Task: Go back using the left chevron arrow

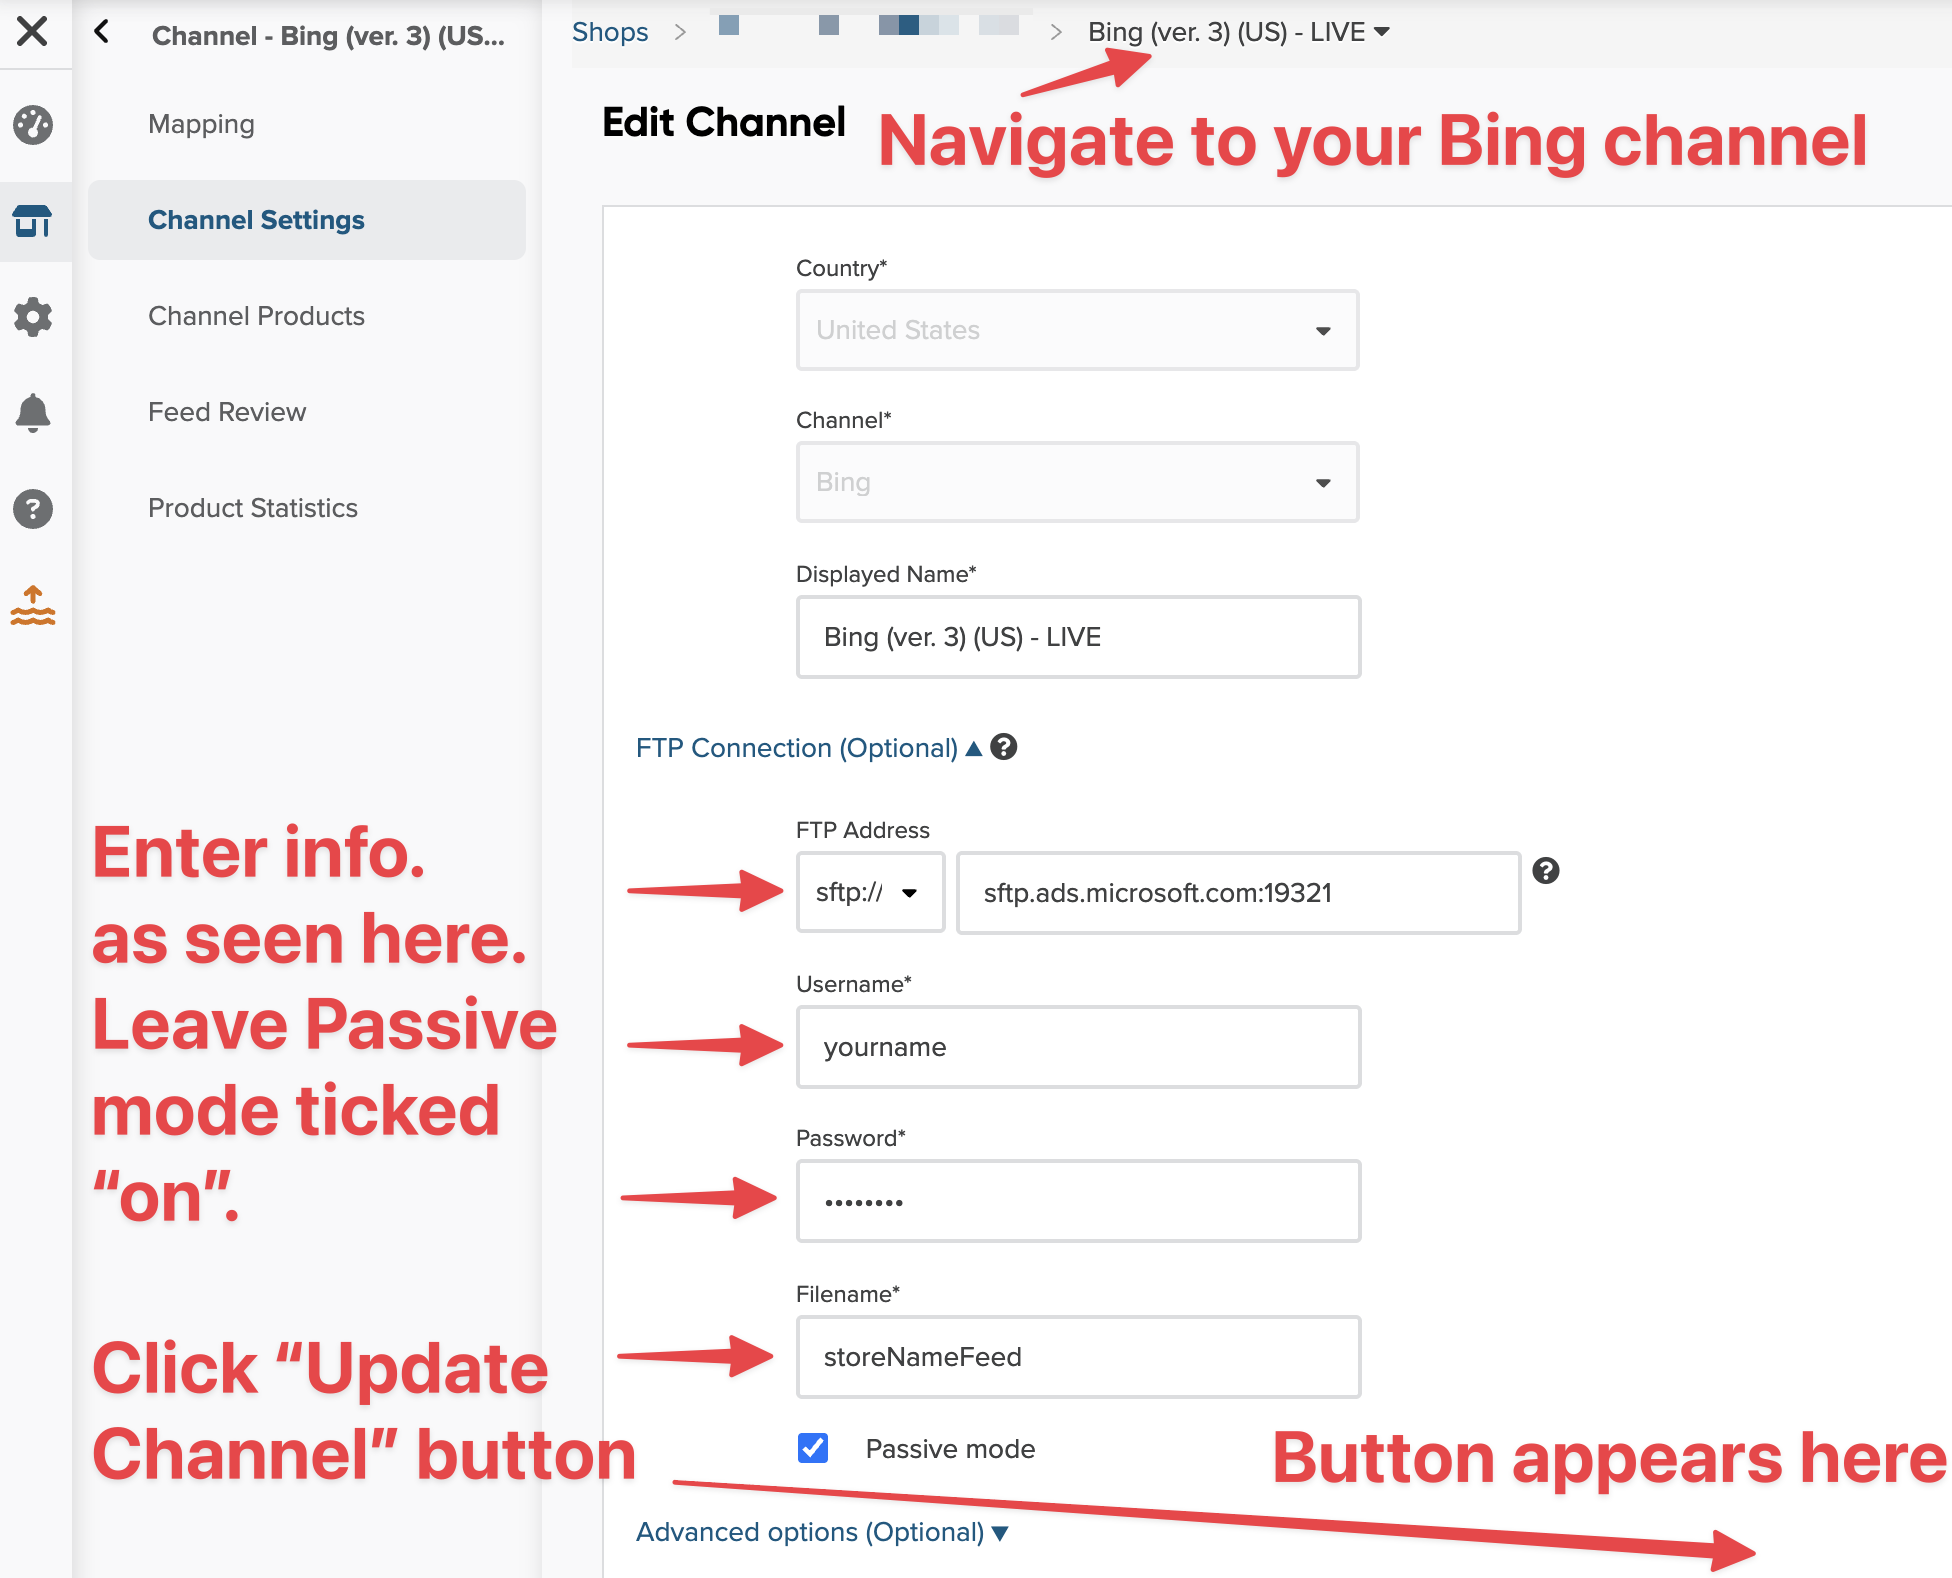Action: 101,32
